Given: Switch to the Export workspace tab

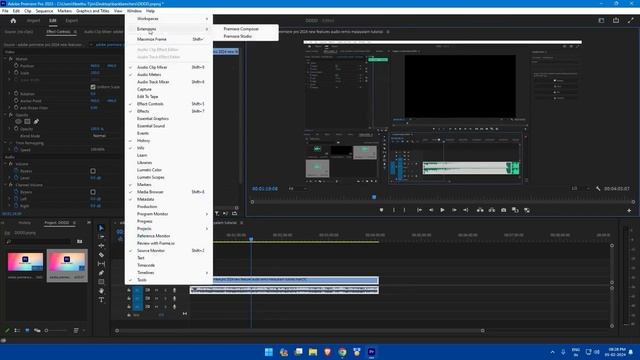Looking at the screenshot, I should pos(71,20).
